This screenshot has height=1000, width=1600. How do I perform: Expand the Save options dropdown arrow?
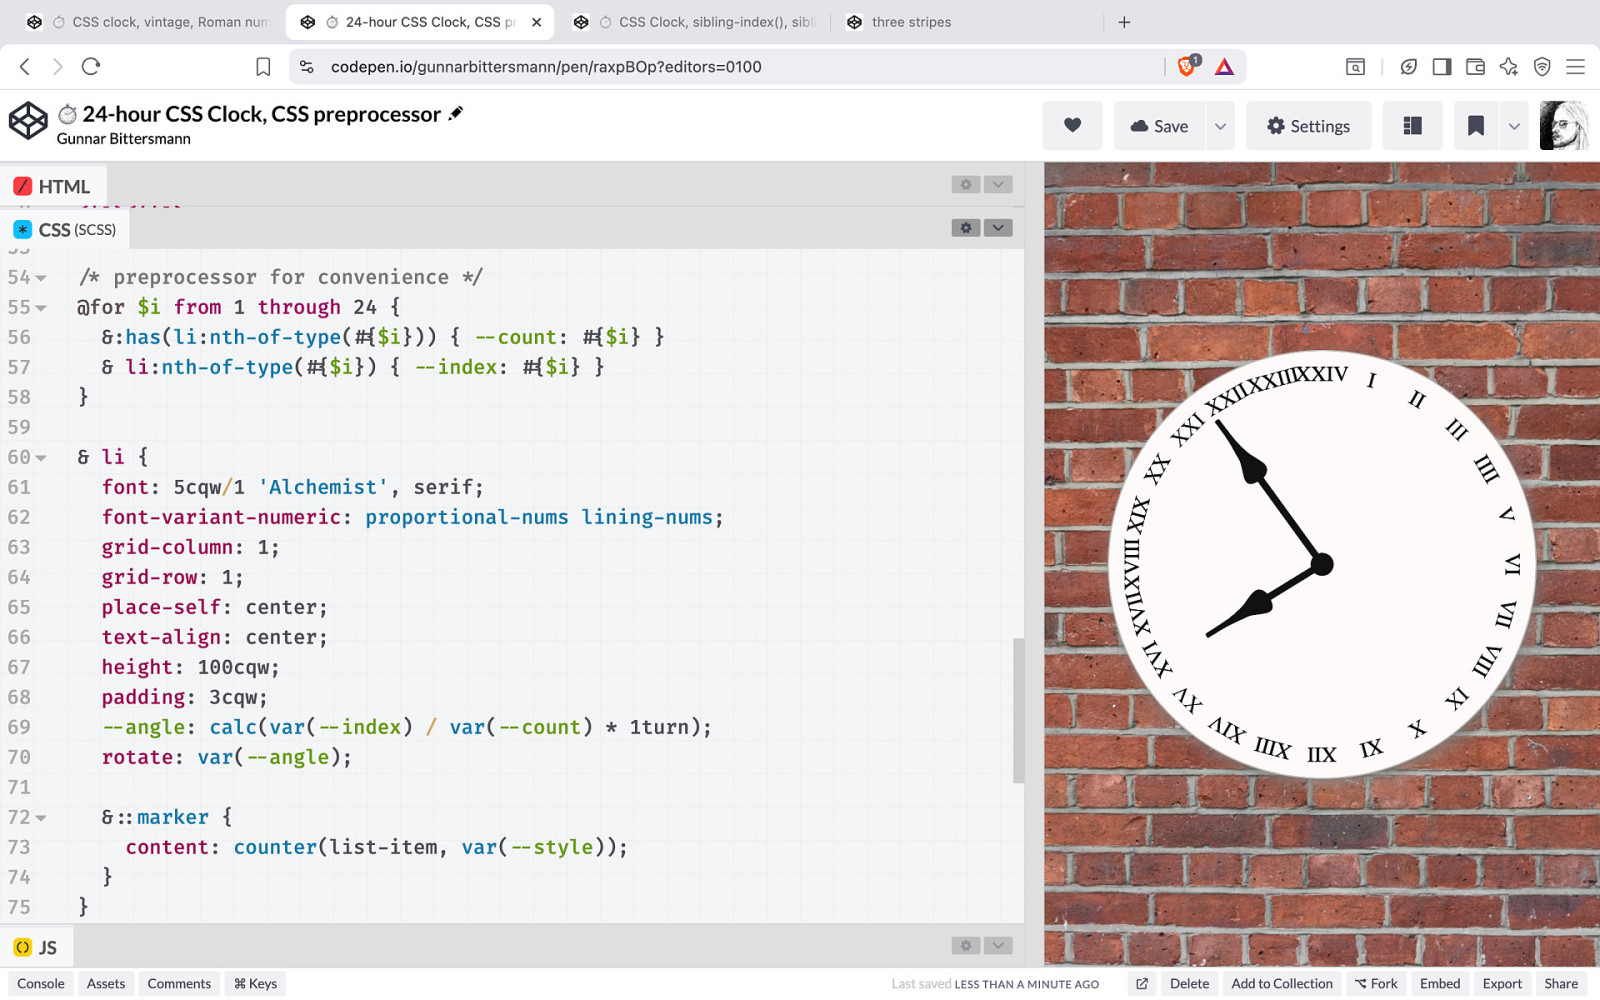click(x=1220, y=126)
